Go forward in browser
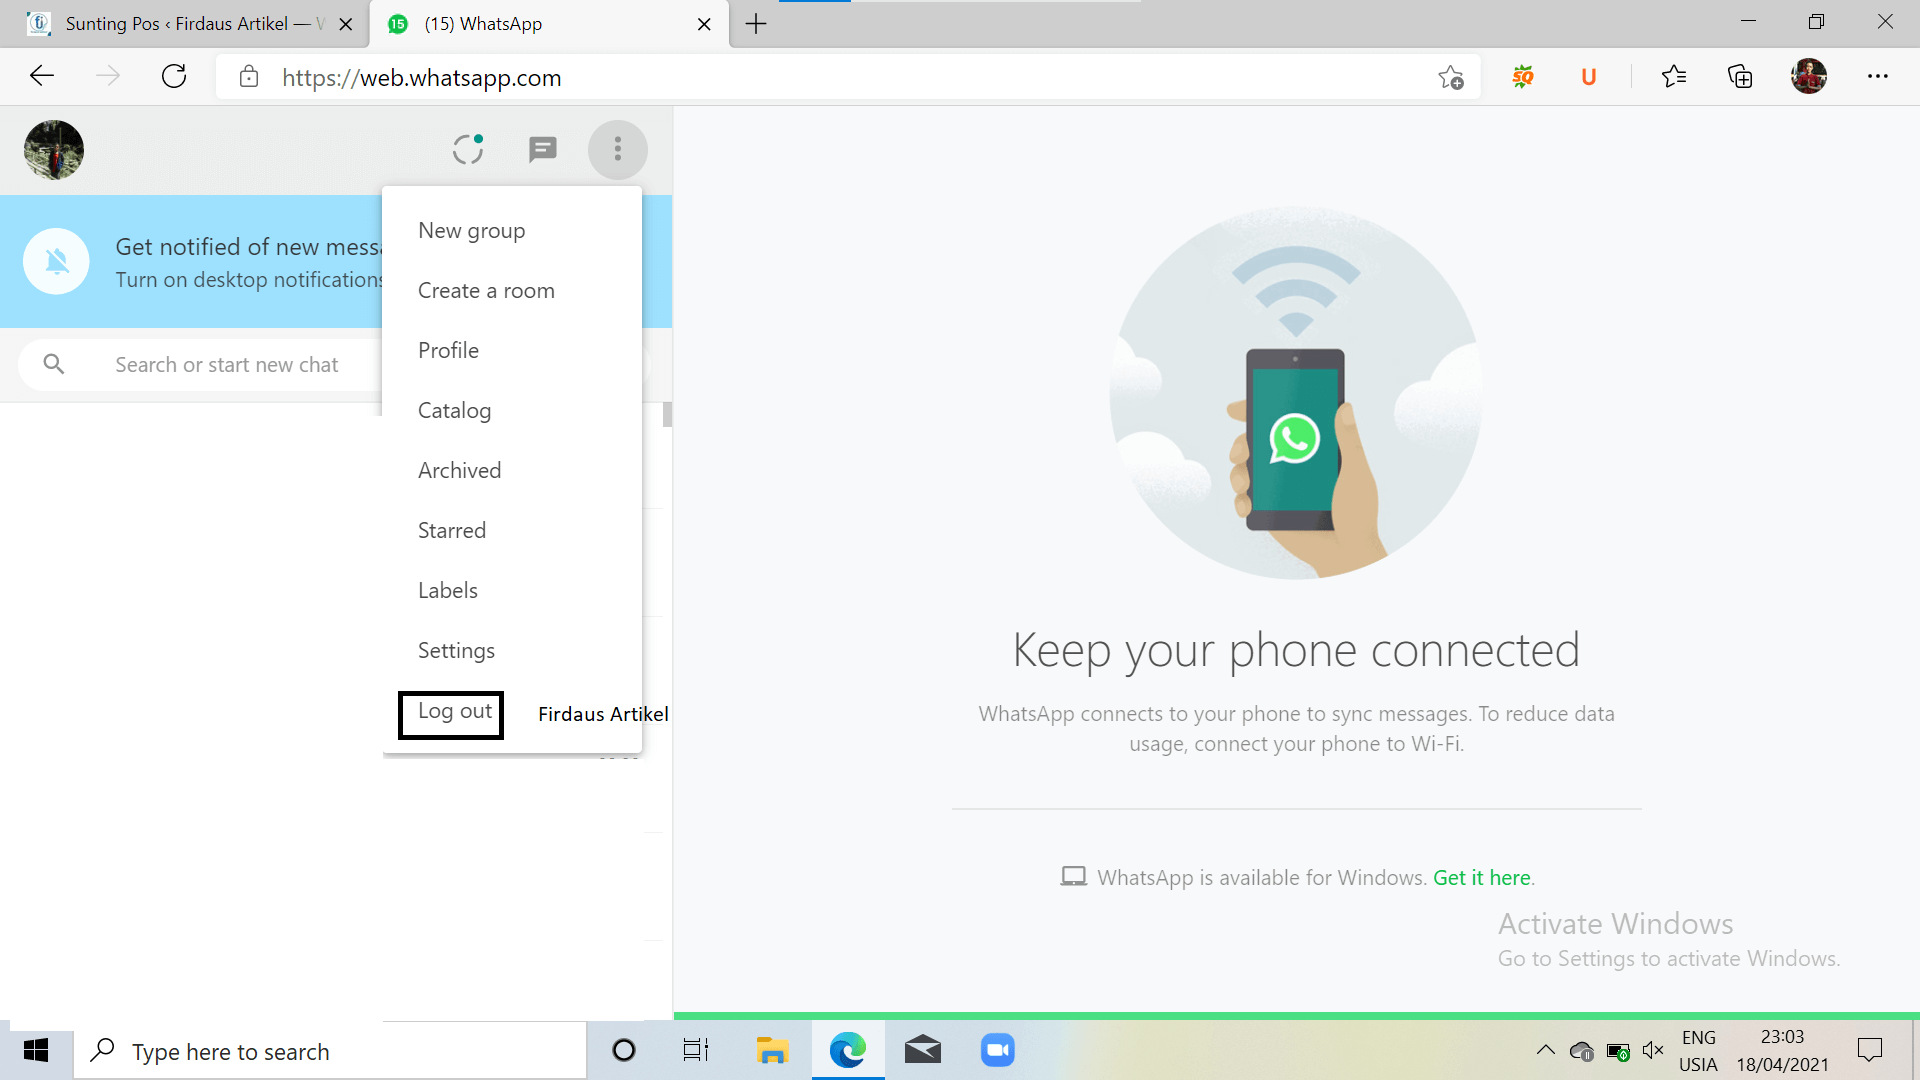The height and width of the screenshot is (1080, 1920). [x=108, y=76]
